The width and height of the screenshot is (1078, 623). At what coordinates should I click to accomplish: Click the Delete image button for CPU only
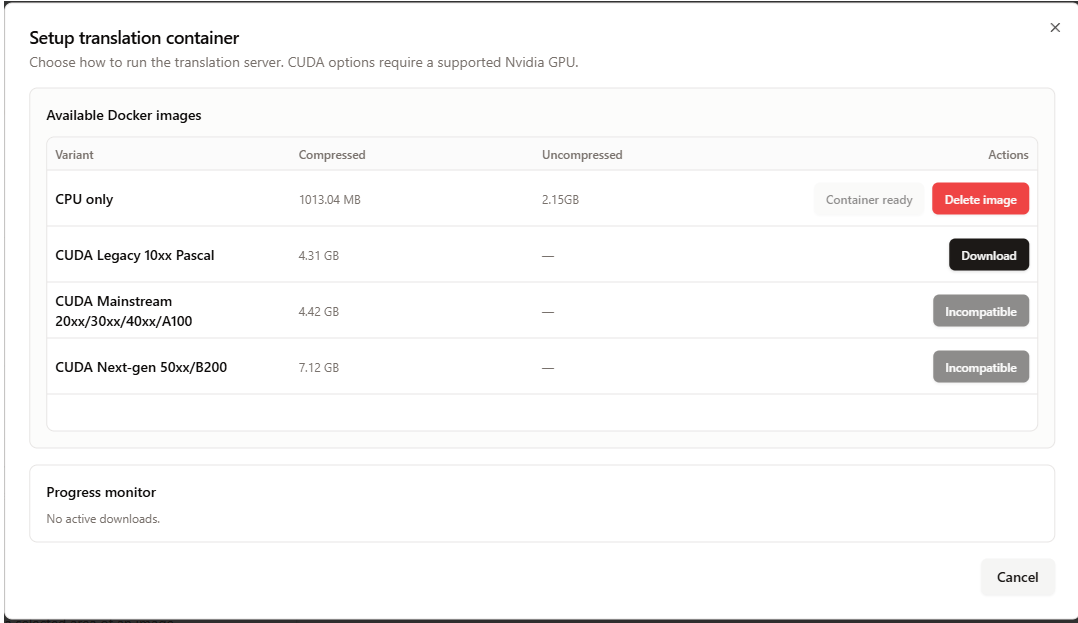coord(980,198)
